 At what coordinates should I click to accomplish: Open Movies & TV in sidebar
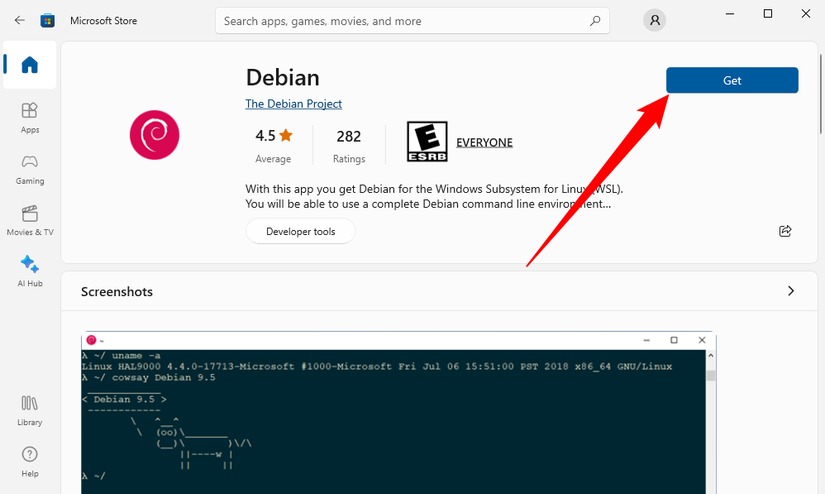coord(29,220)
